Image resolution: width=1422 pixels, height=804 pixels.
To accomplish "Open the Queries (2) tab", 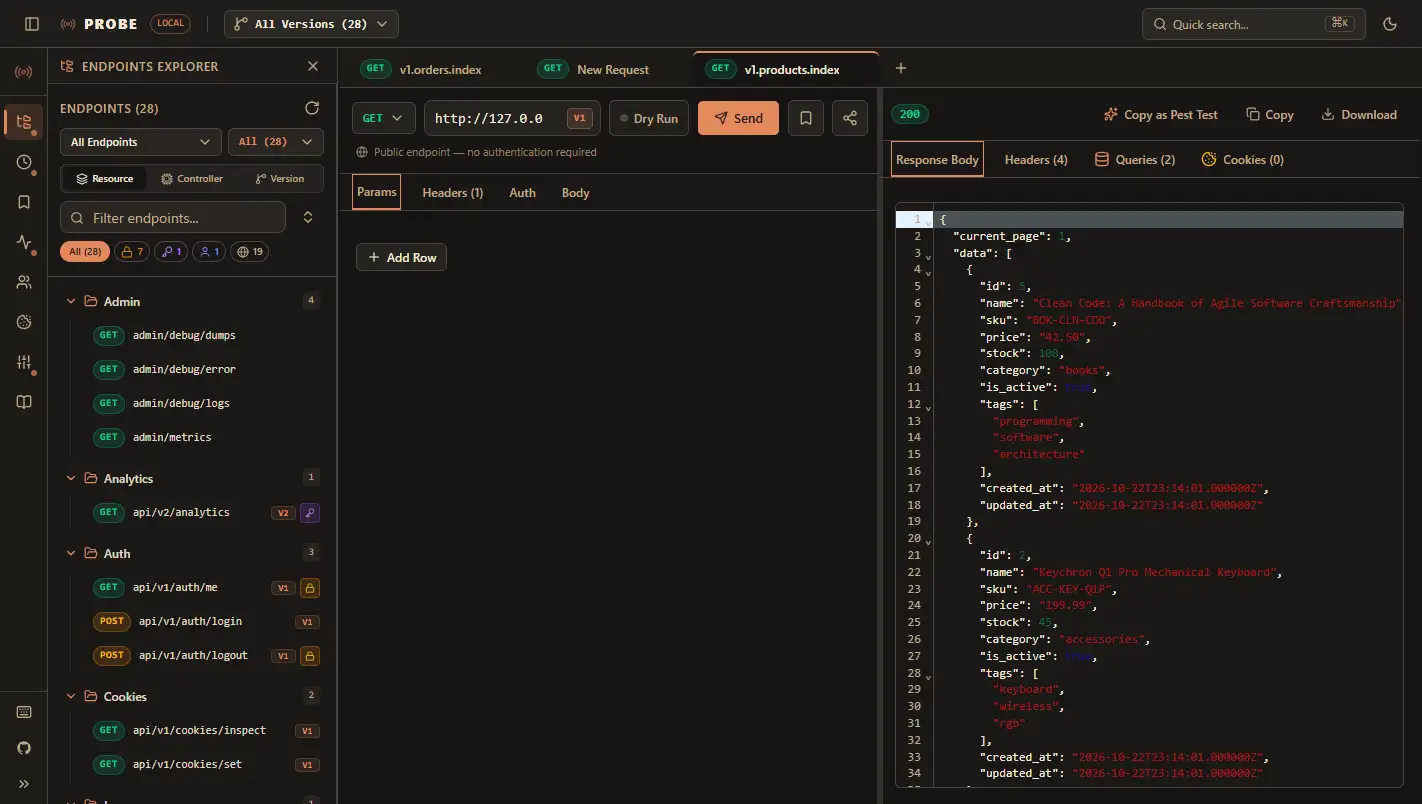I will coord(1135,160).
